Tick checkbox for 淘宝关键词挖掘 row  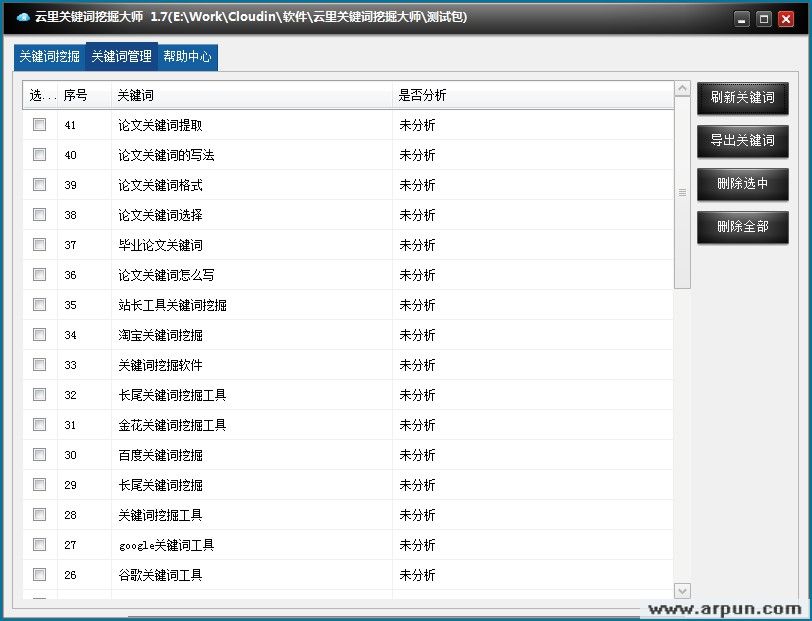[40, 335]
